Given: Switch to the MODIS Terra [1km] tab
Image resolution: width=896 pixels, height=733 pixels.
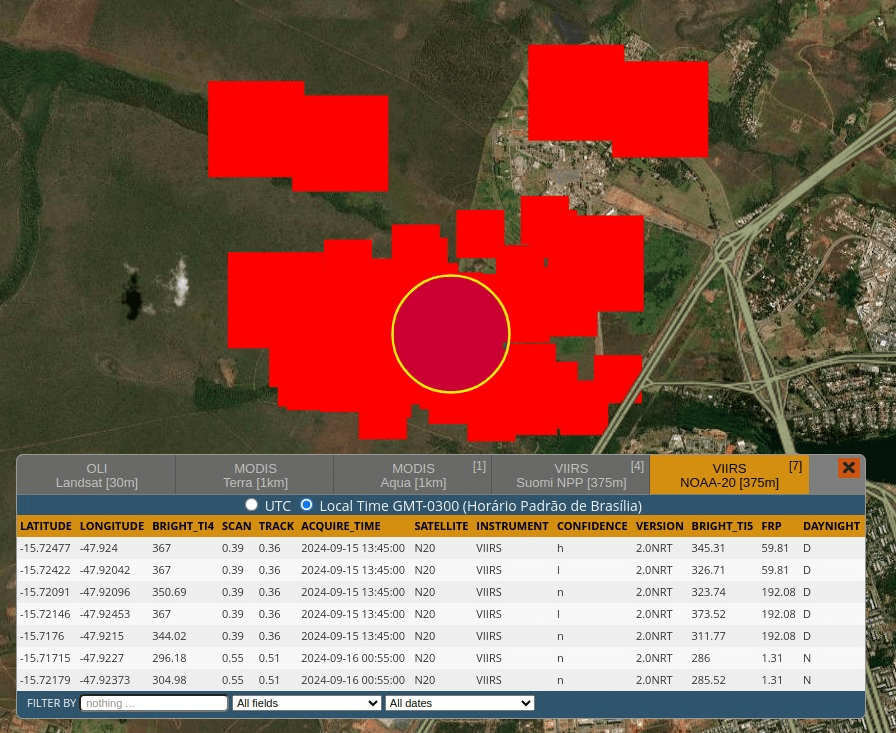Looking at the screenshot, I should pos(255,475).
